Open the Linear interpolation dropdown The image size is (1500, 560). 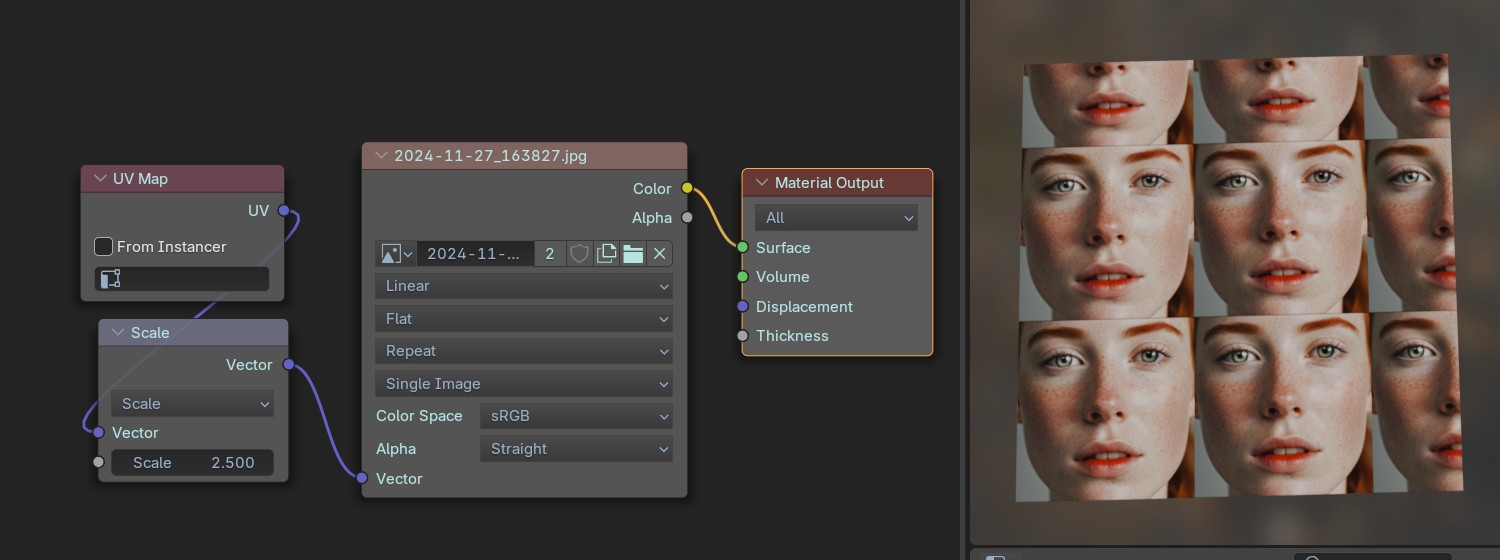point(524,286)
